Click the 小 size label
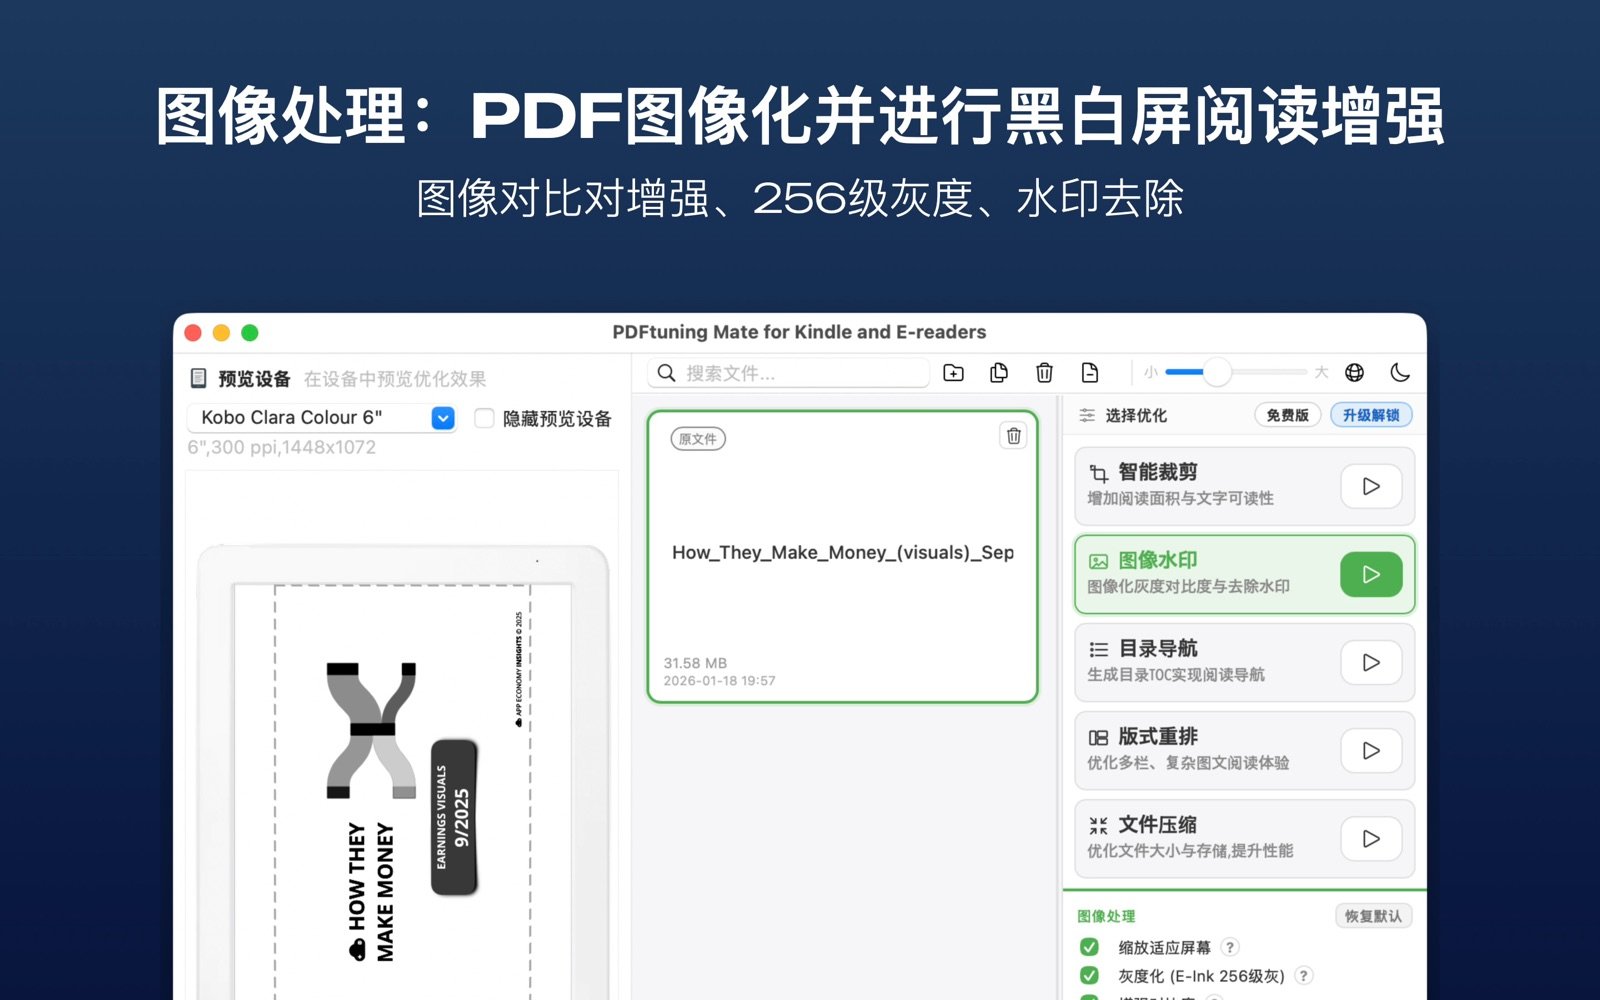Image resolution: width=1600 pixels, height=1000 pixels. tap(1151, 372)
